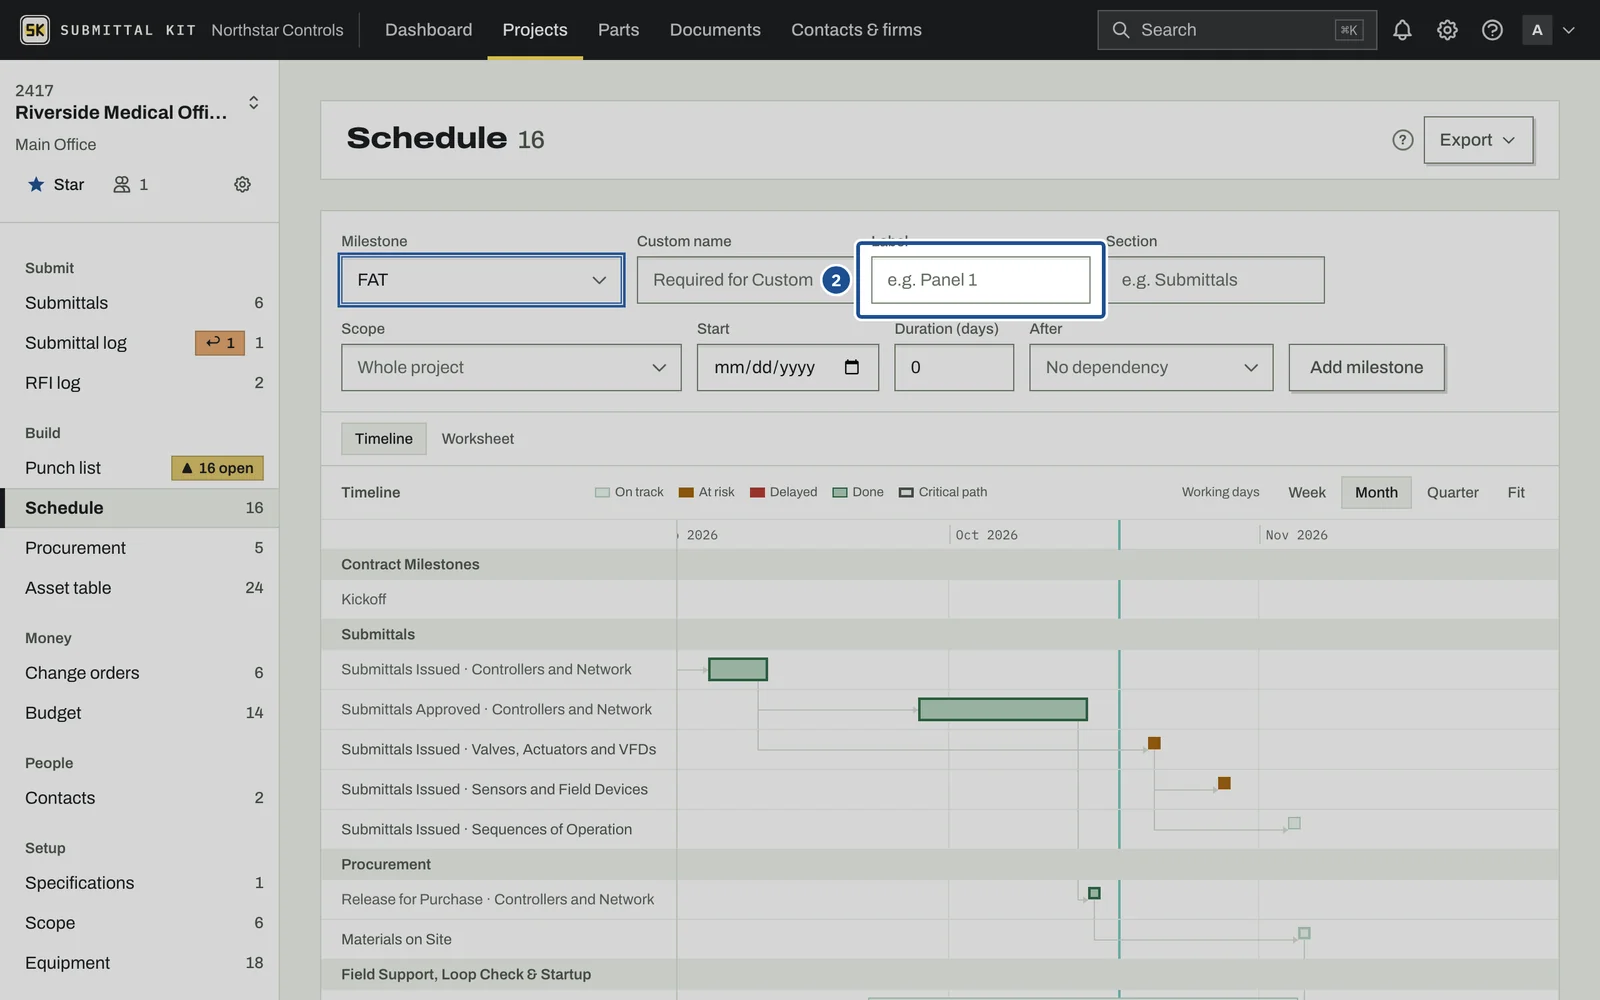Screen dimensions: 1600x1000
Task: Click the Duration days field
Action: [x=954, y=367]
